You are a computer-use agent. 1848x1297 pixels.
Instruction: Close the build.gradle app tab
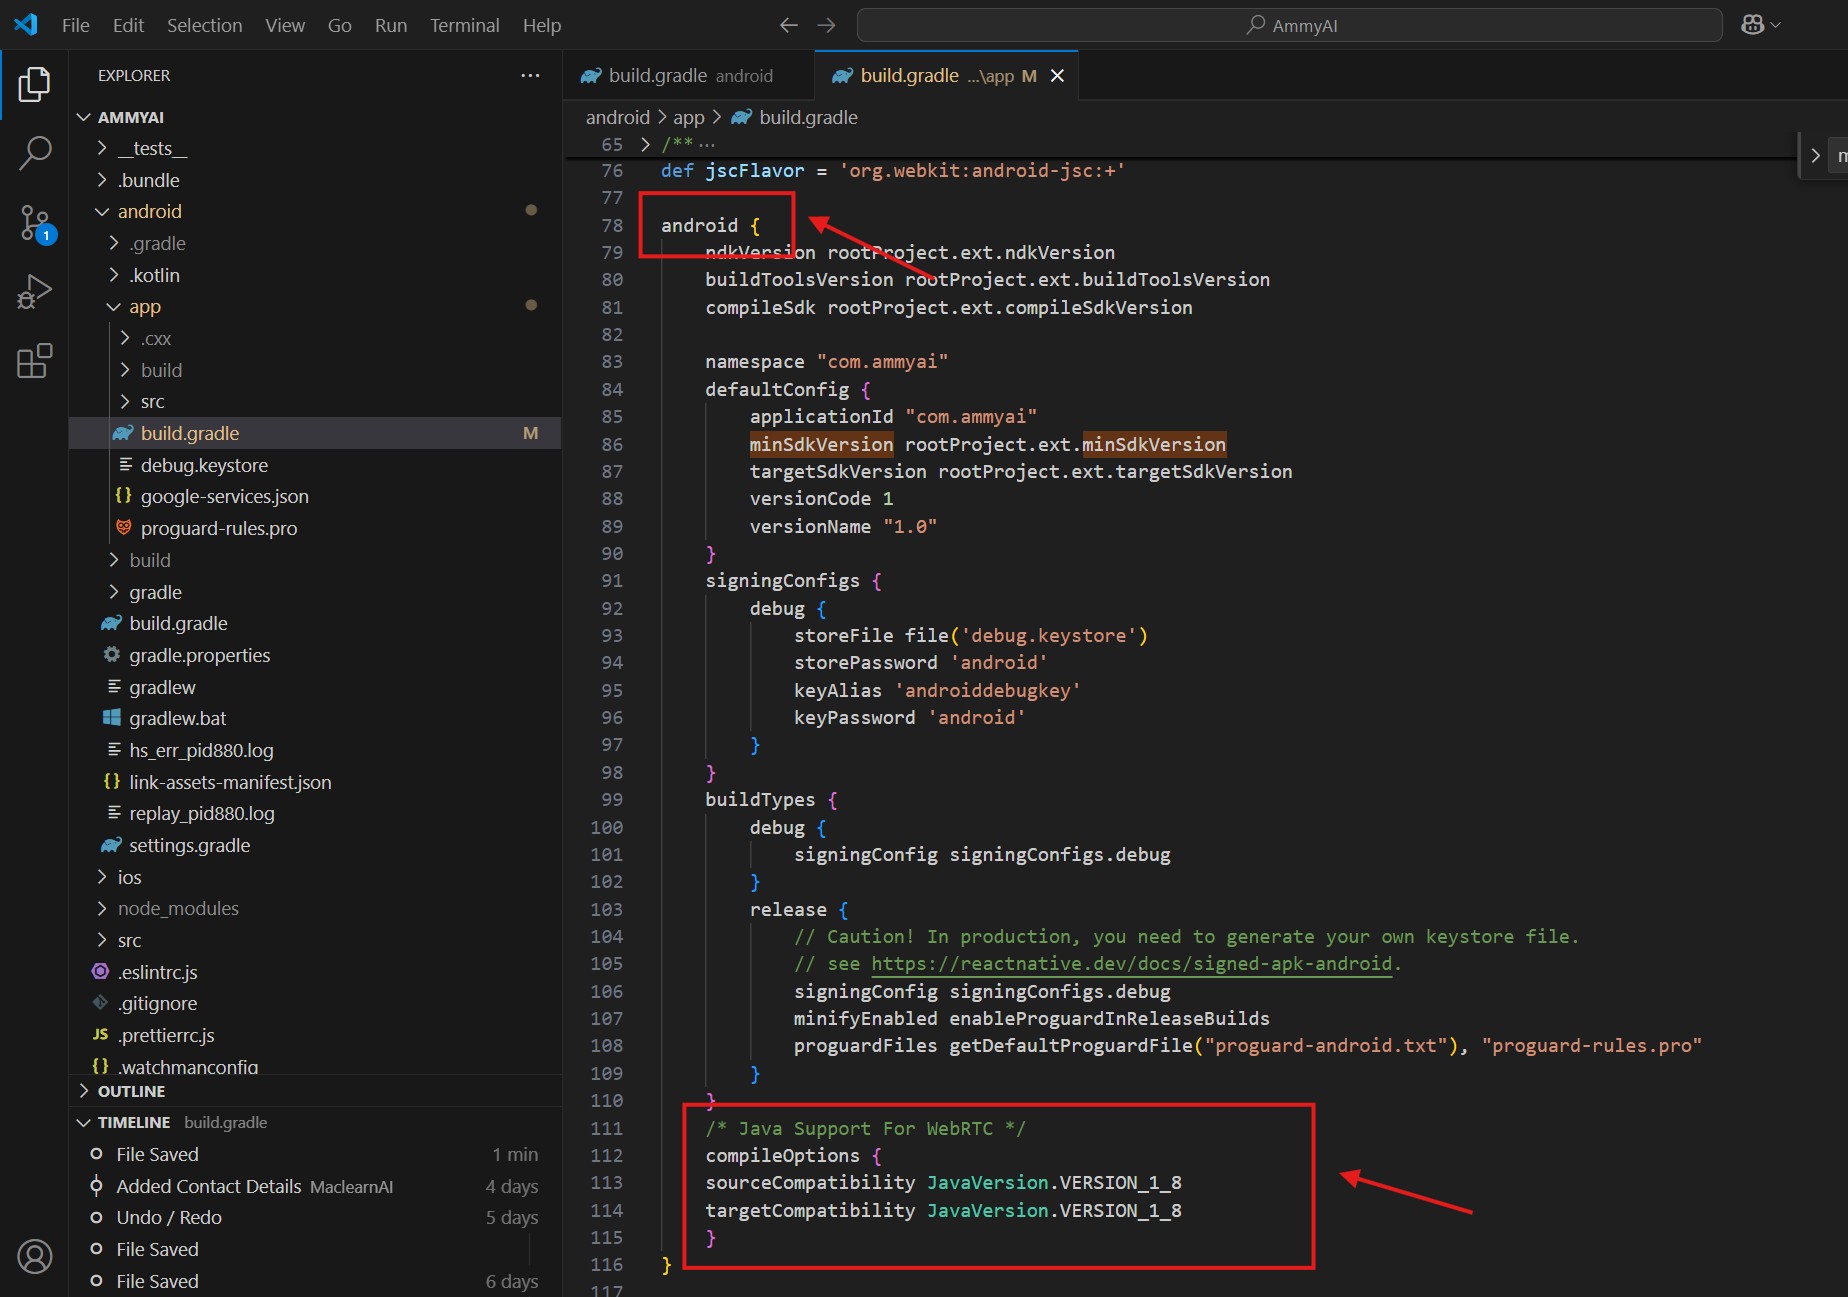click(x=1057, y=76)
